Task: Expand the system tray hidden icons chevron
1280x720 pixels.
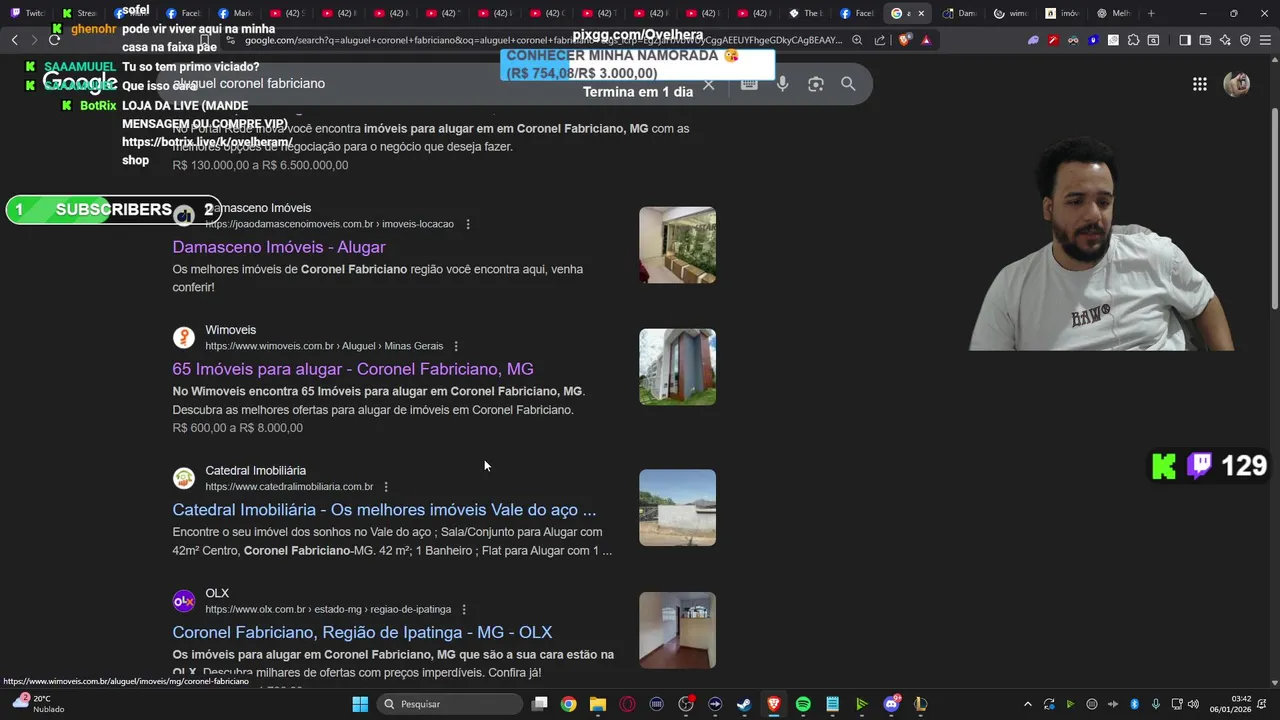Action: pos(1028,704)
